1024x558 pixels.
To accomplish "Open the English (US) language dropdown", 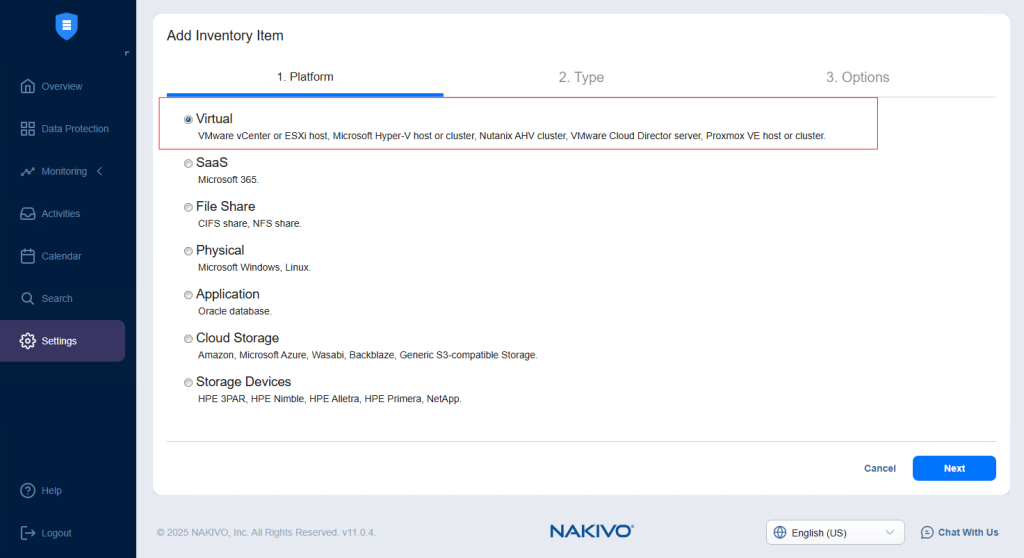I will [835, 533].
